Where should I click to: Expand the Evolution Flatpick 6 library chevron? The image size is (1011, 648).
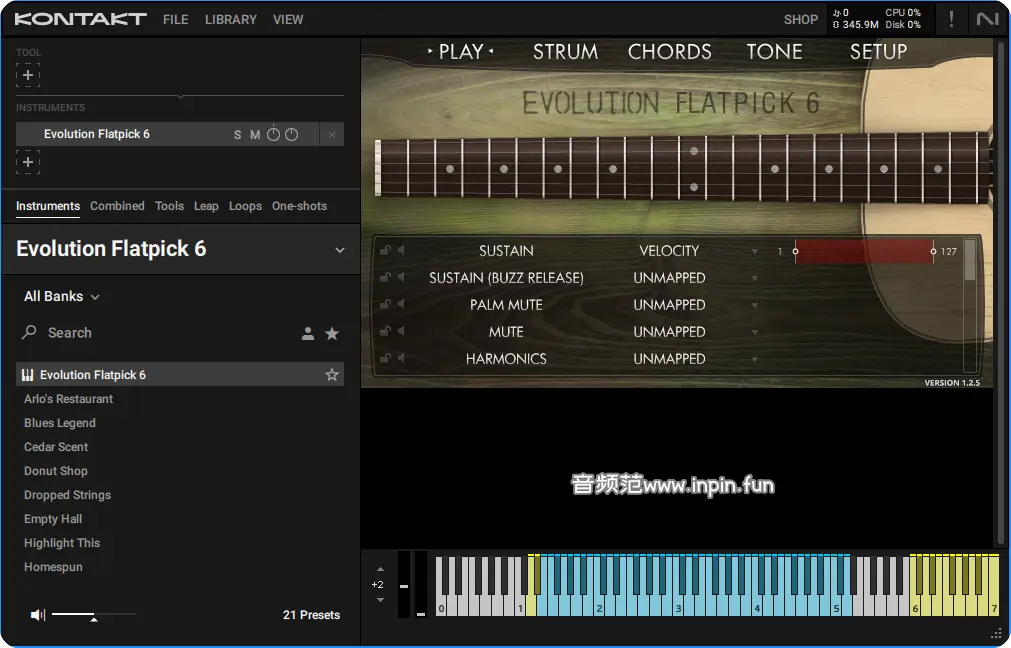tap(339, 250)
